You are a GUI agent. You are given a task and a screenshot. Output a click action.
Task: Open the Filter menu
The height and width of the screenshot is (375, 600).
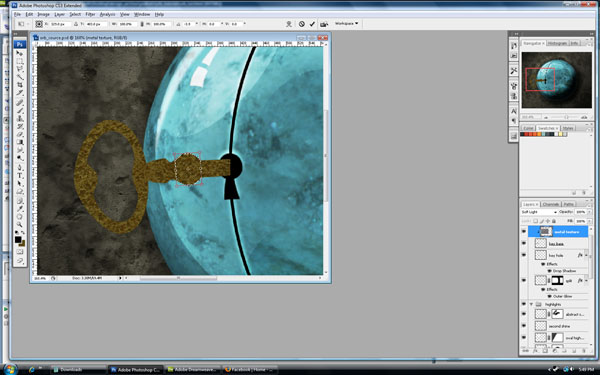90,14
